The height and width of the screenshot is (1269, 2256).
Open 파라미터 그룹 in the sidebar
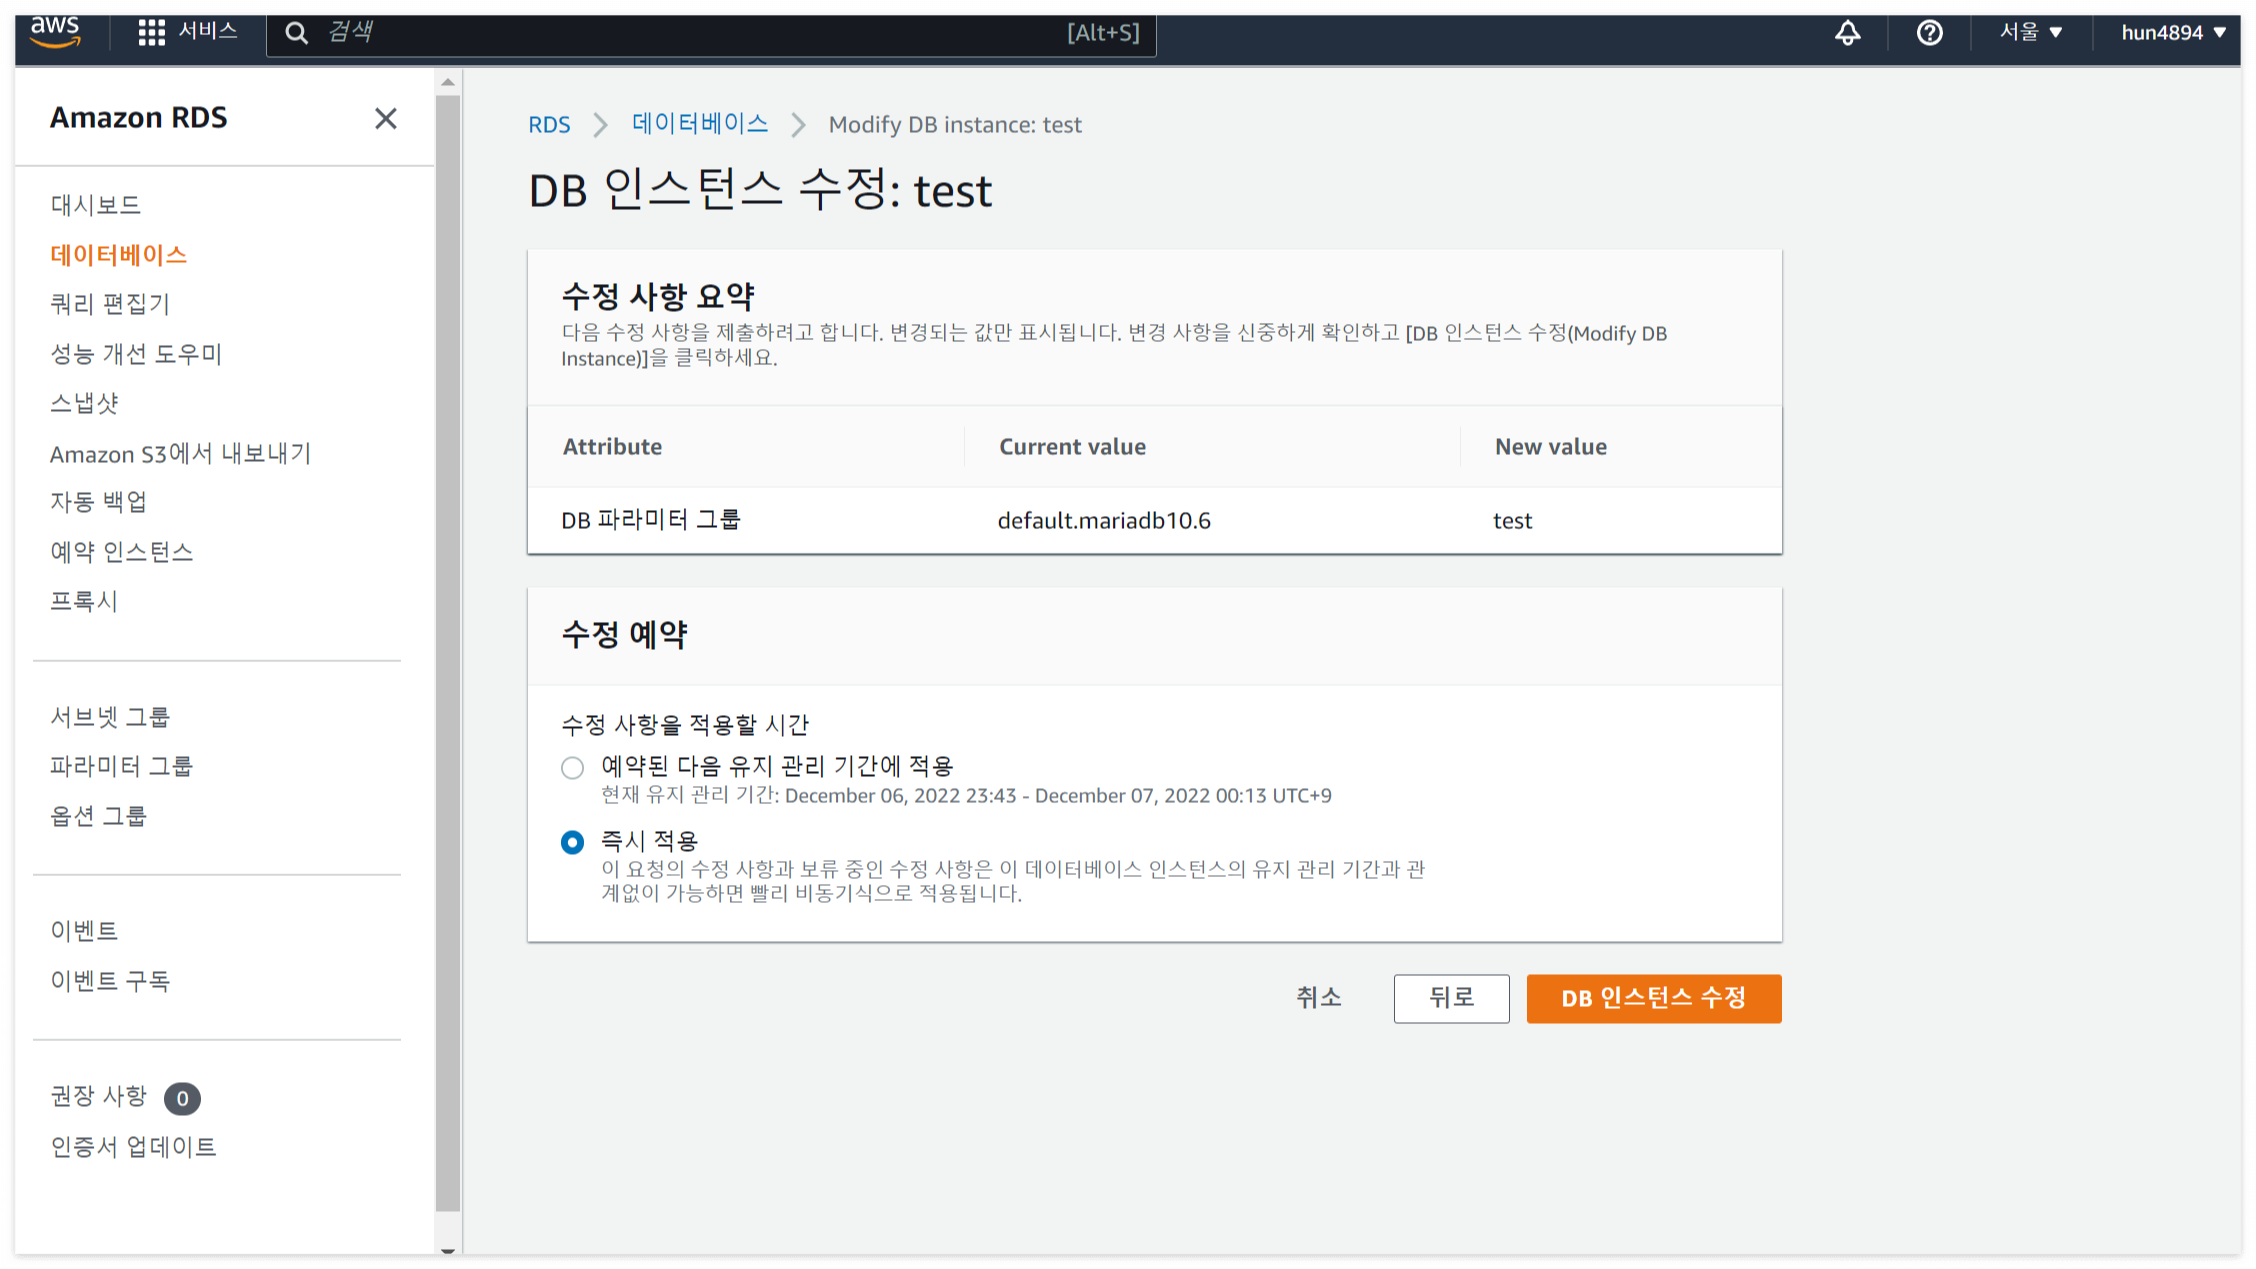tap(121, 766)
